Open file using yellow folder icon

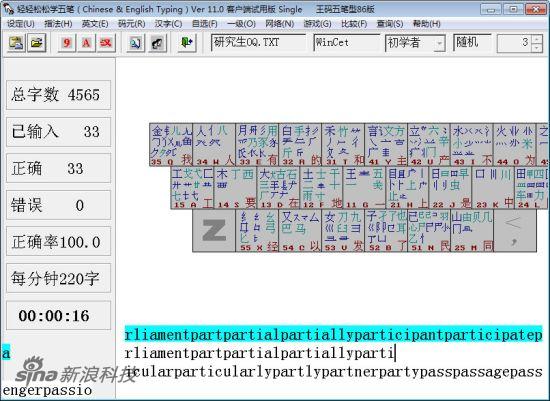37,43
